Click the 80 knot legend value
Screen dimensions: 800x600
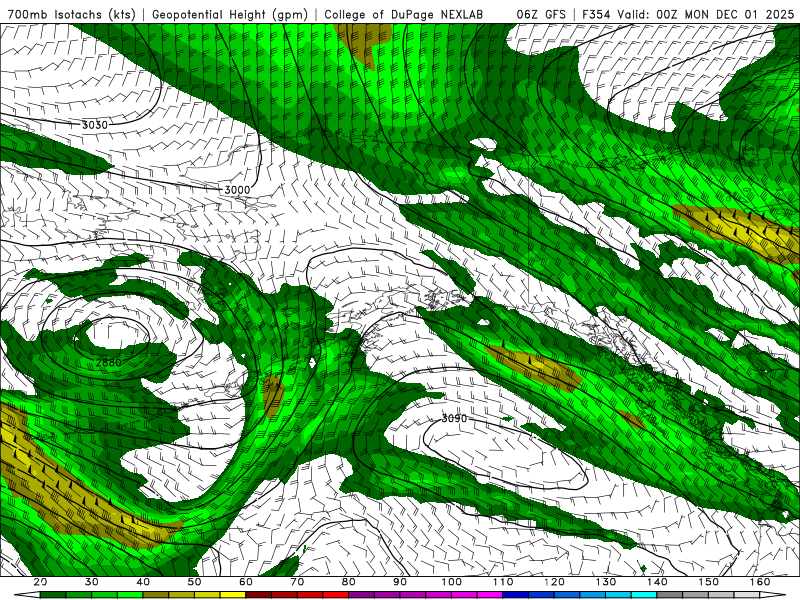point(348,582)
